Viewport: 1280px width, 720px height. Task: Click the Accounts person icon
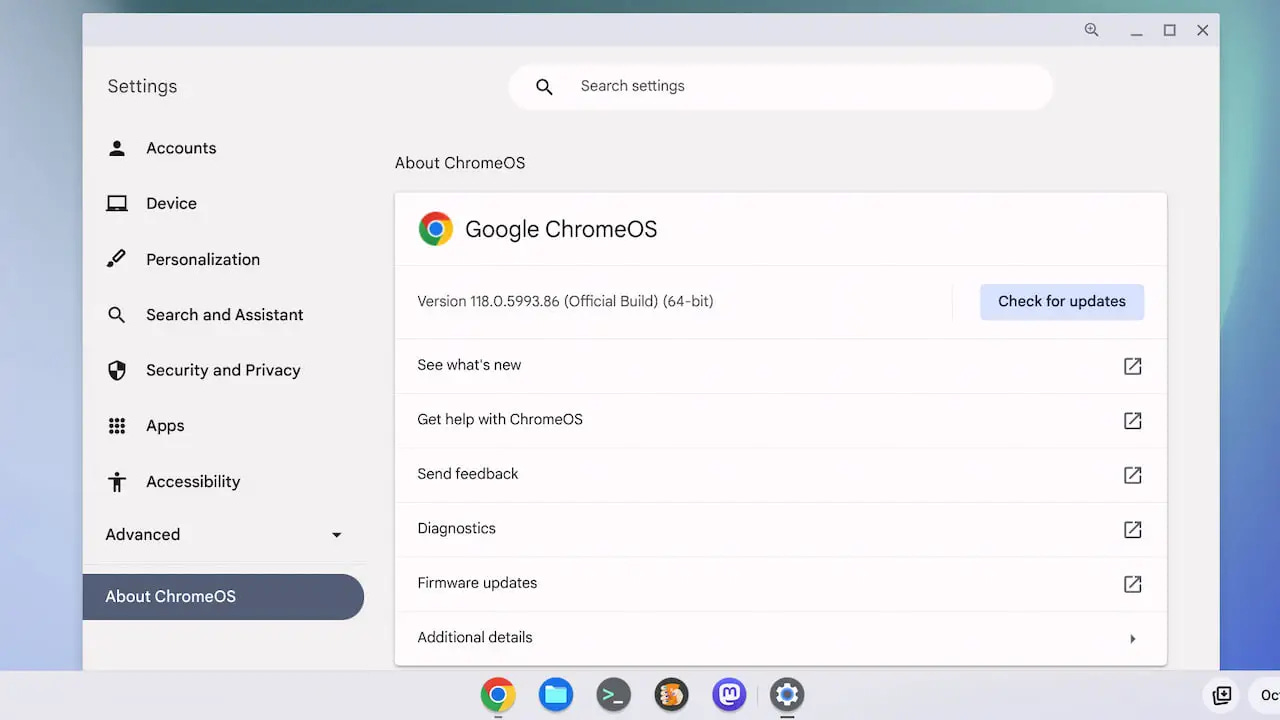click(x=117, y=148)
